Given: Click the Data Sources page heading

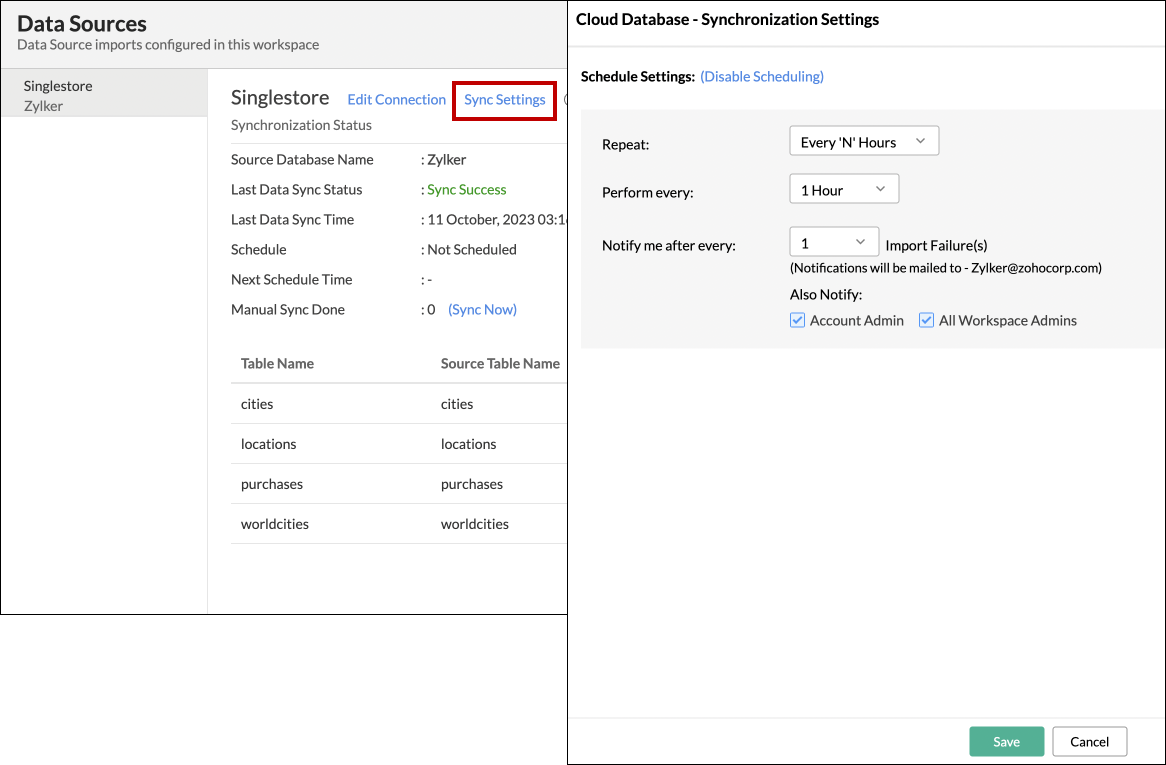Looking at the screenshot, I should pyautogui.click(x=82, y=23).
